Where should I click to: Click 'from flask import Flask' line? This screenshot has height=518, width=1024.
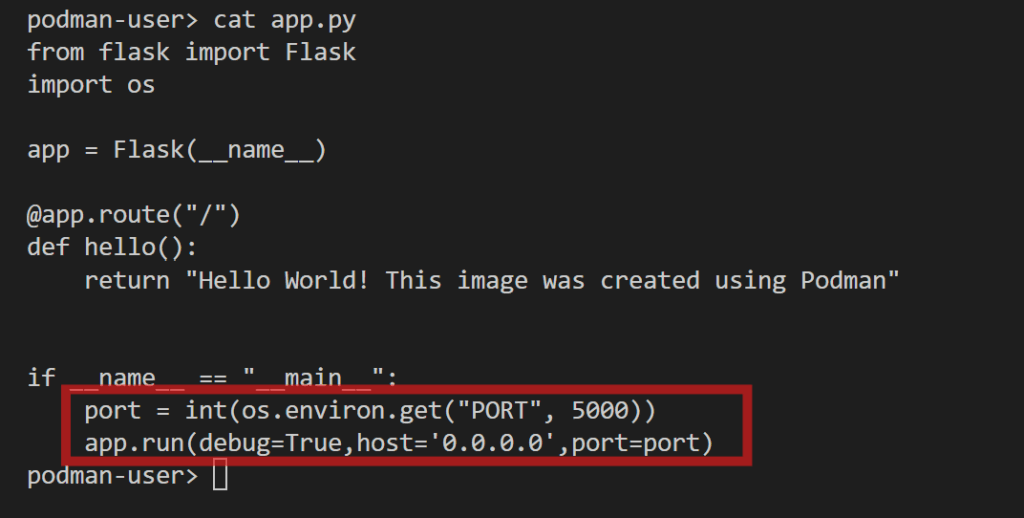click(x=191, y=52)
